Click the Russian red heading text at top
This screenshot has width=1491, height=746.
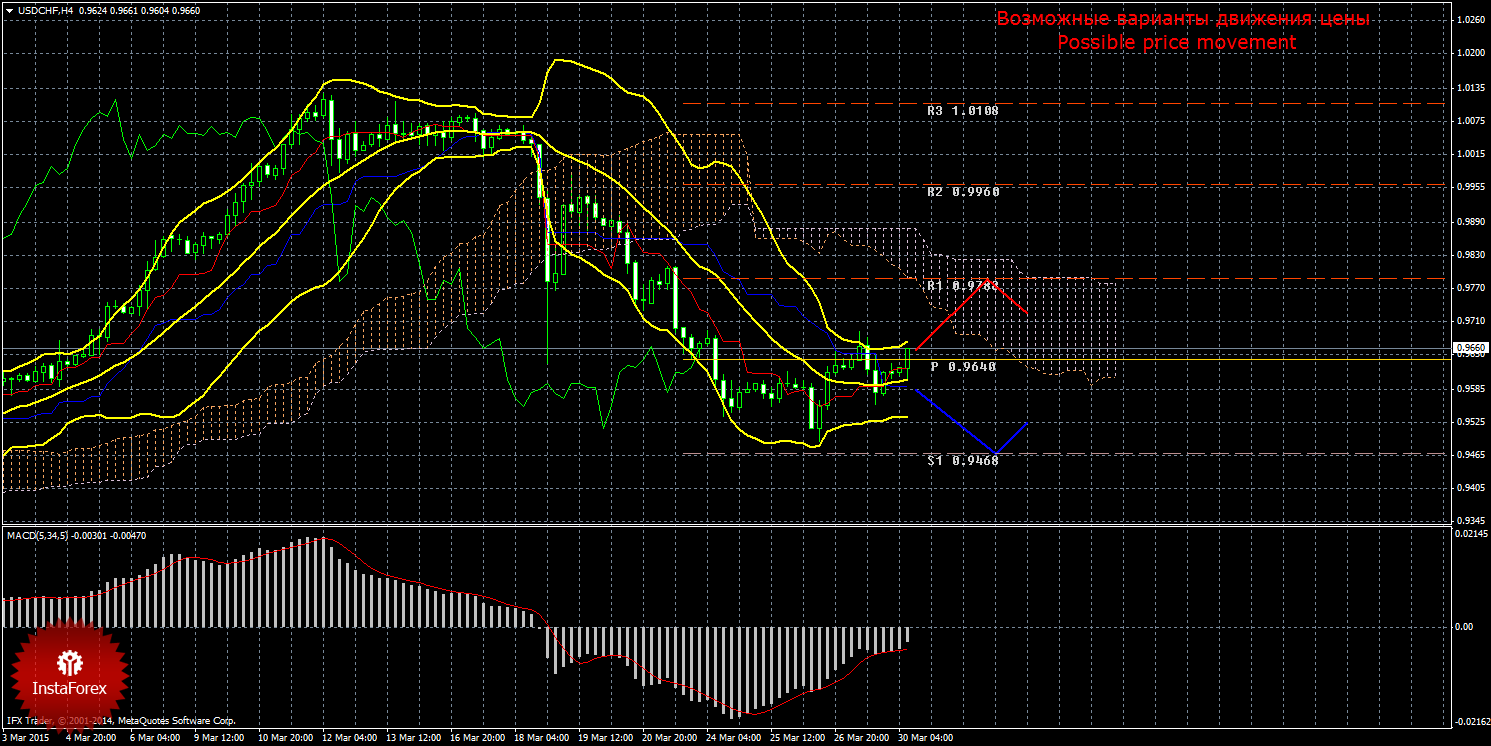point(1182,20)
